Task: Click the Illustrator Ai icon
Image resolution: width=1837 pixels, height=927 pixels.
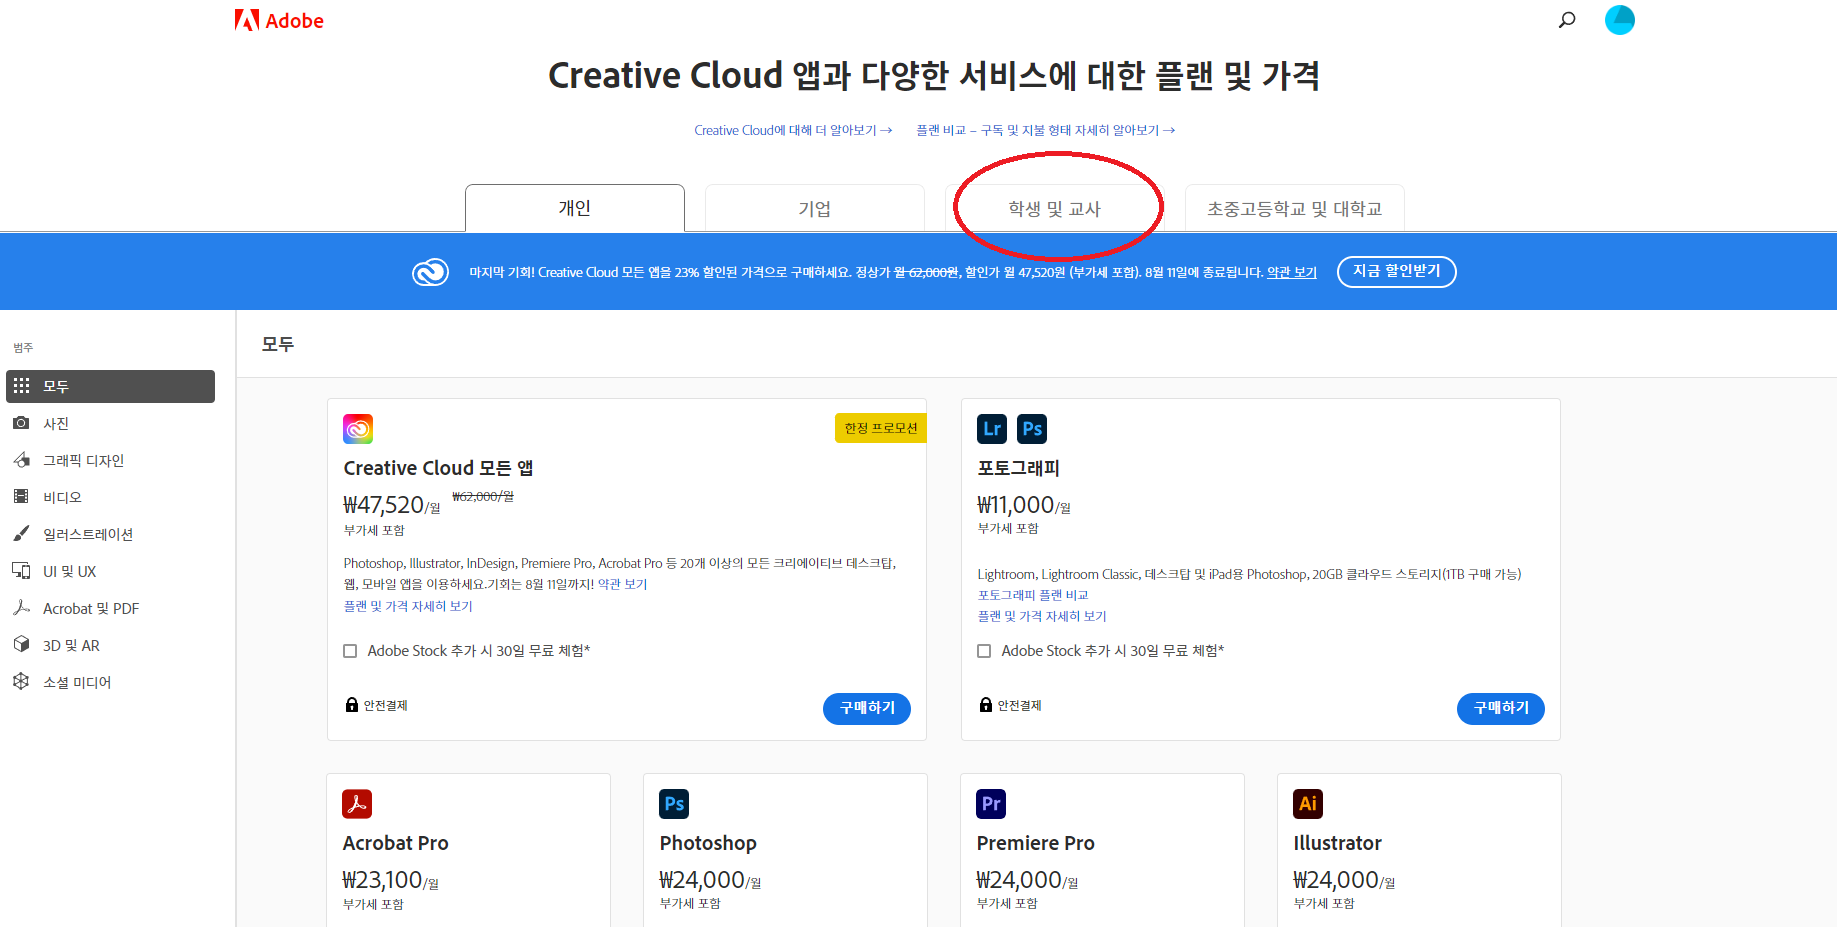Action: point(1308,804)
